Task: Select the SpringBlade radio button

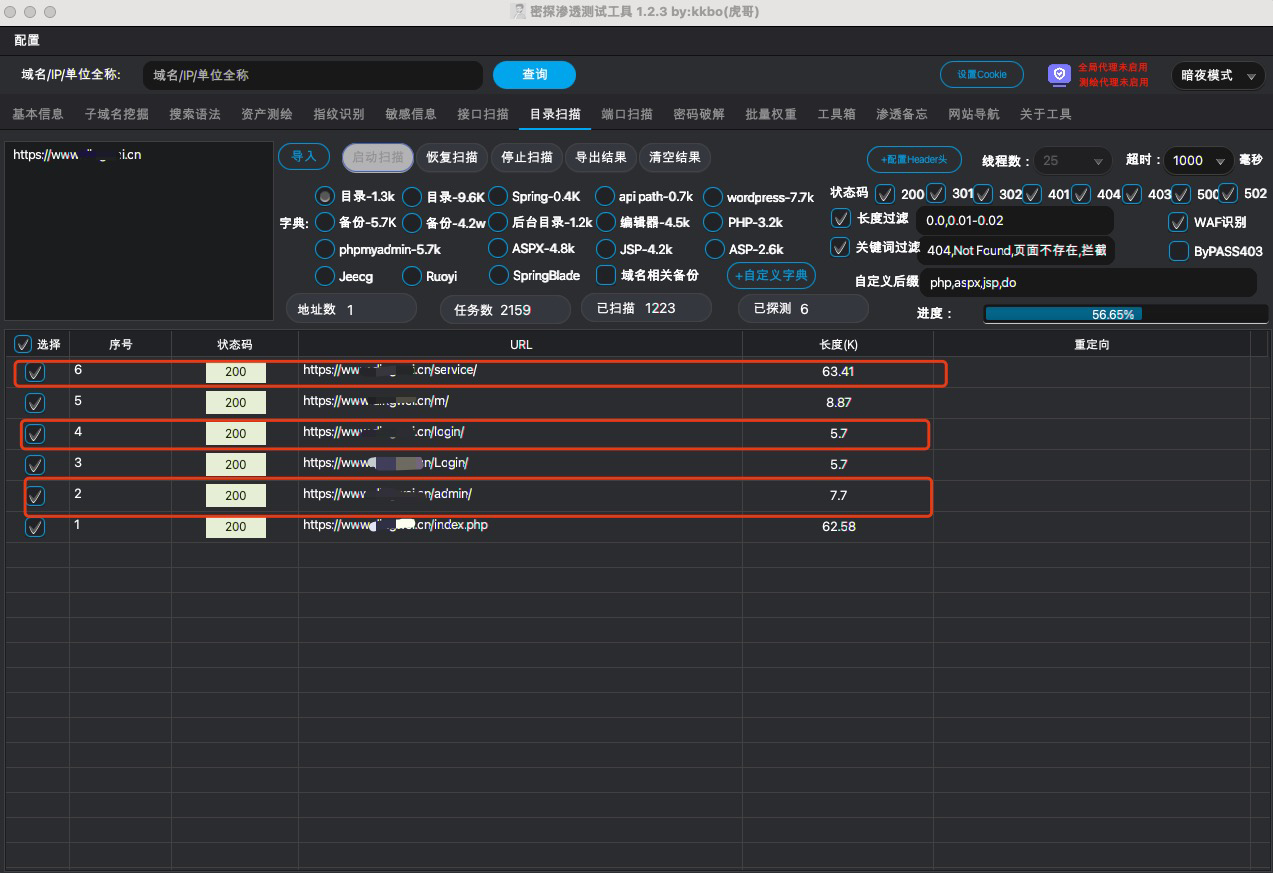Action: 498,275
